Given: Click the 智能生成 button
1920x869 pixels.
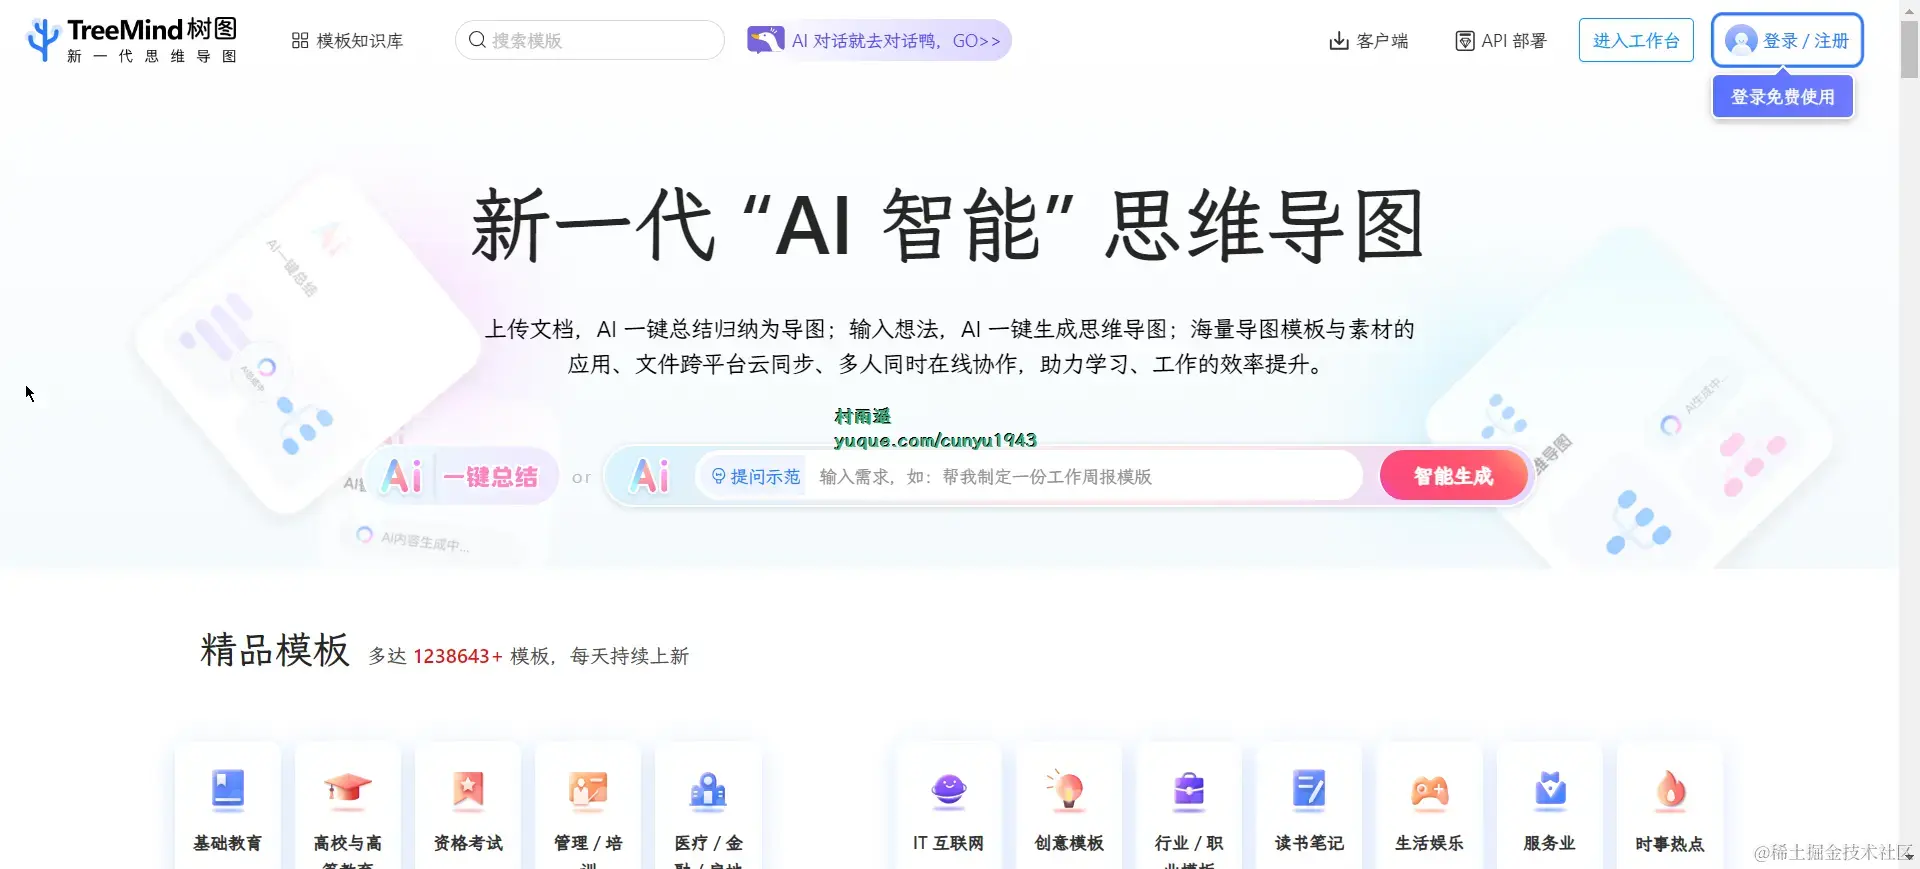Looking at the screenshot, I should [x=1454, y=476].
